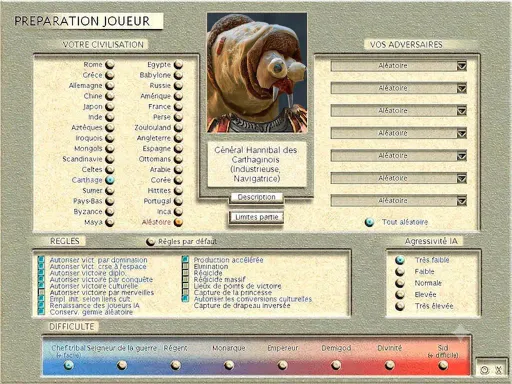Toggle Autoriser victoire diplo. checkbox
The image size is (512, 384).
coord(41,273)
